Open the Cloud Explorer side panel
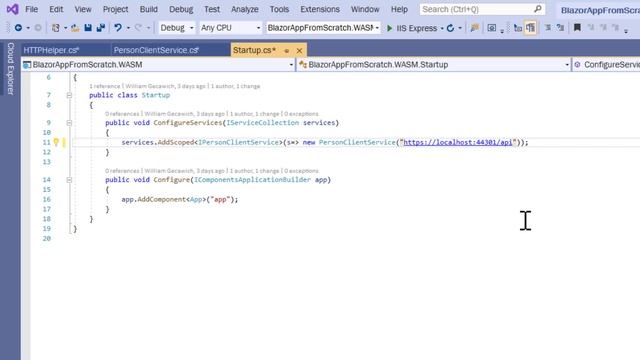The height and width of the screenshot is (360, 640). click(x=11, y=69)
